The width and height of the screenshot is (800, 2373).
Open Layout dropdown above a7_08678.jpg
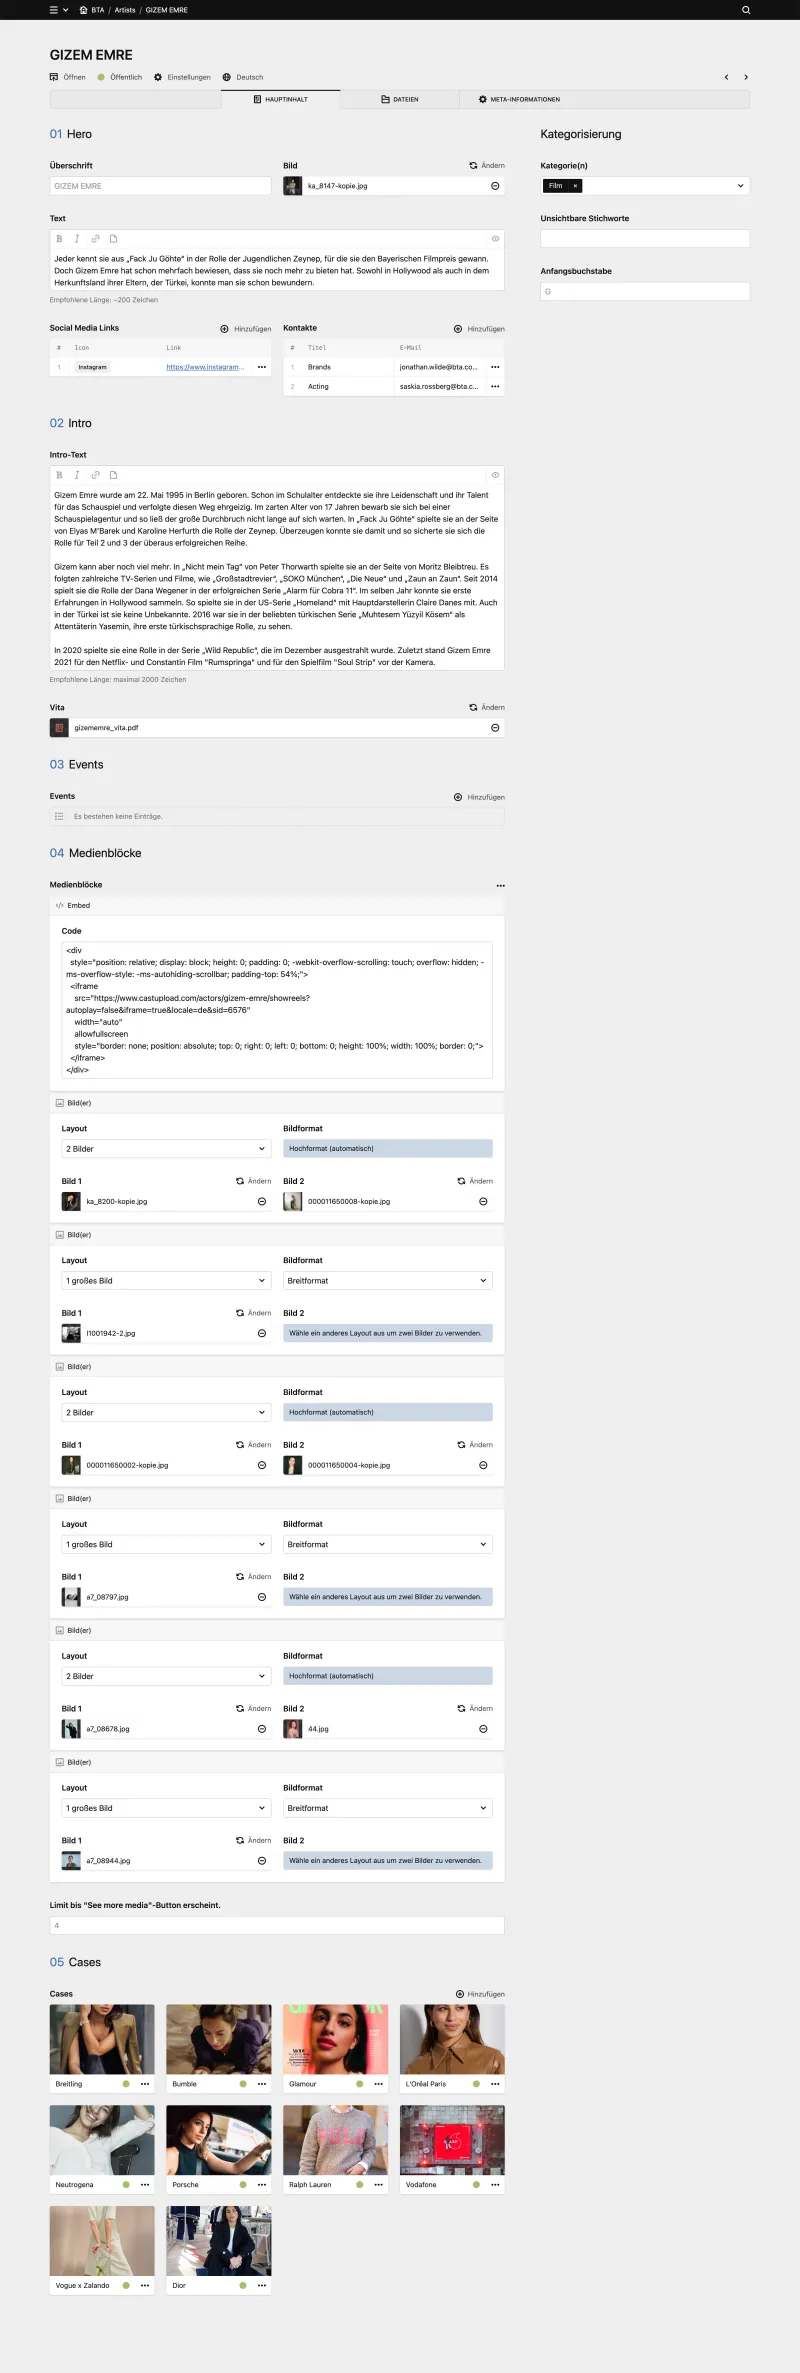tap(166, 1676)
